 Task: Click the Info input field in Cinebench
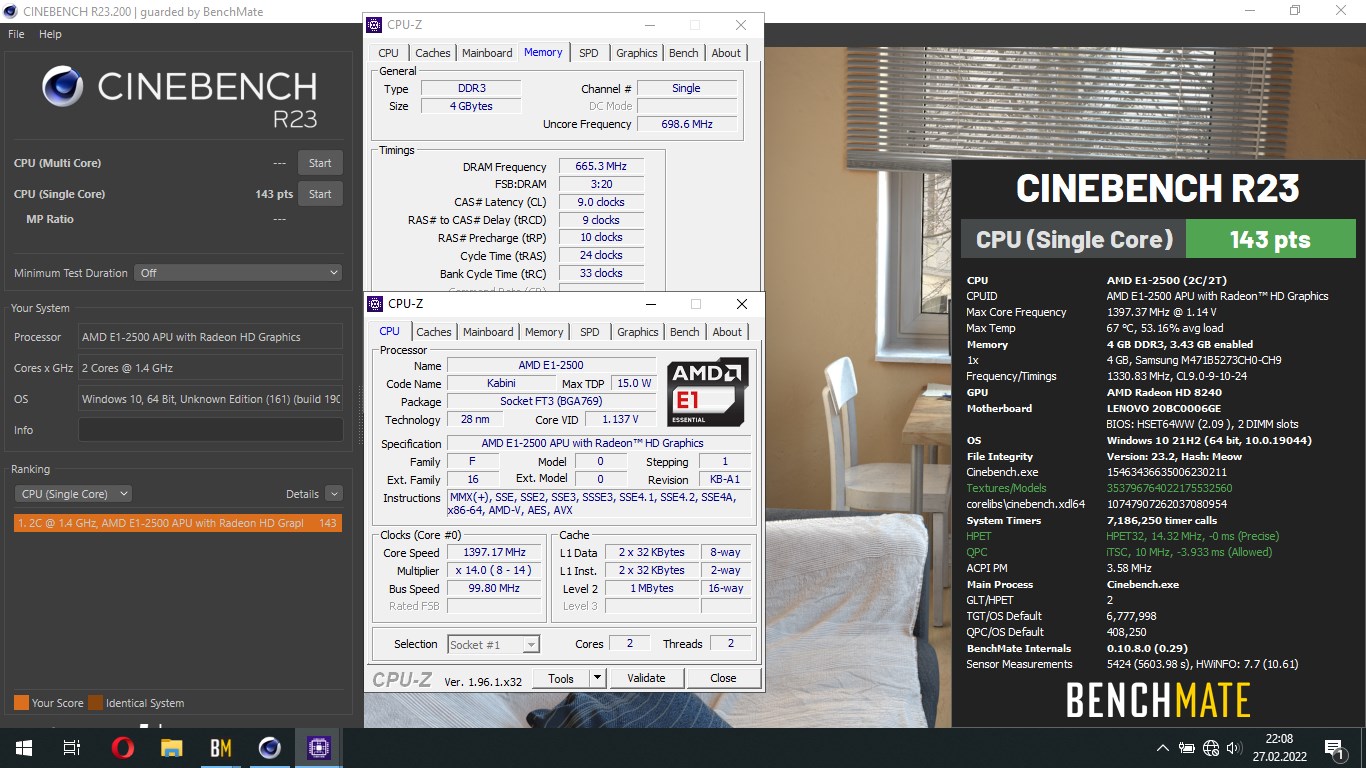click(x=210, y=430)
